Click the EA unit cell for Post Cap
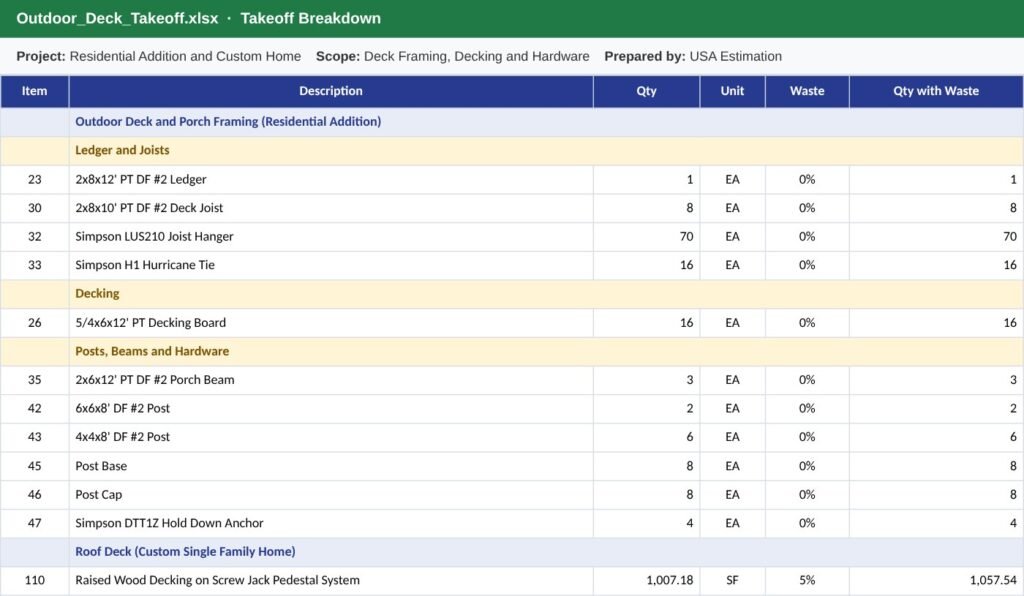Viewport: 1024px width, 596px height. point(732,495)
